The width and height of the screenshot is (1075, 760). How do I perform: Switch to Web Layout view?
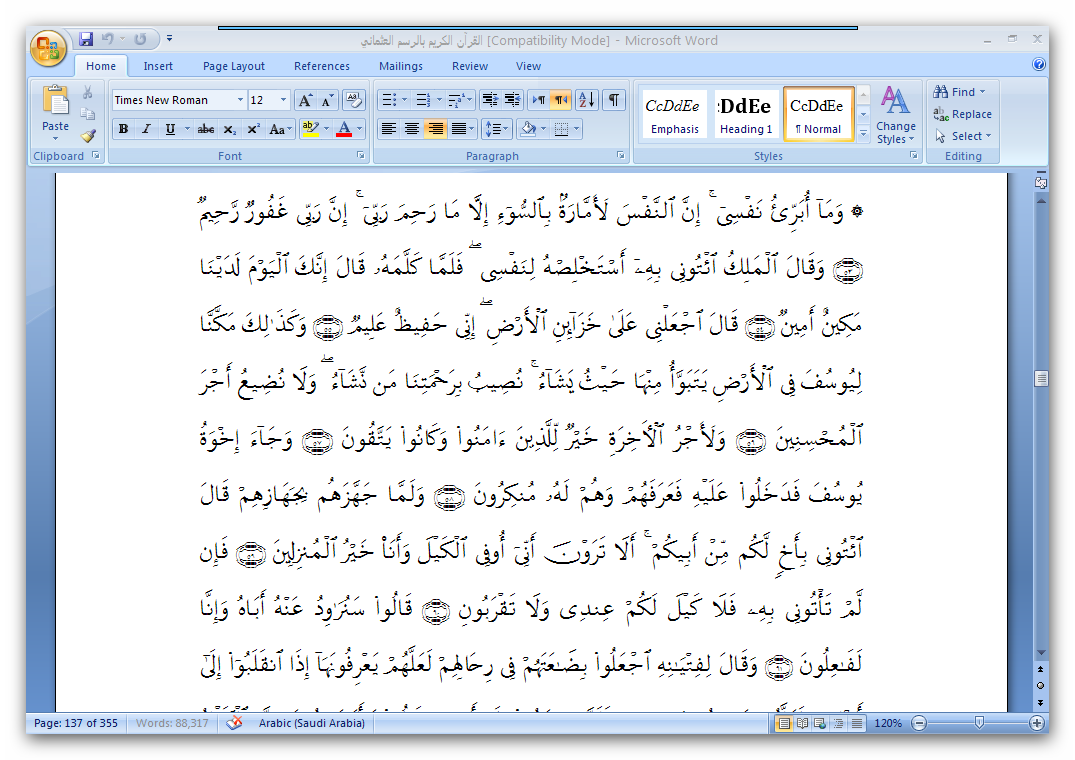coord(819,723)
